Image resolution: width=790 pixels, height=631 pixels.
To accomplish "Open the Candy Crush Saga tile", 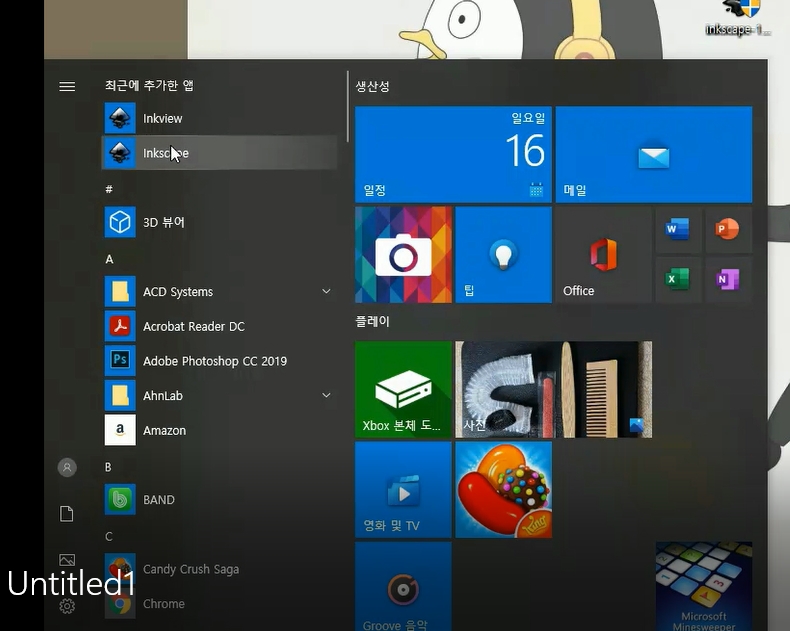I will click(x=503, y=490).
